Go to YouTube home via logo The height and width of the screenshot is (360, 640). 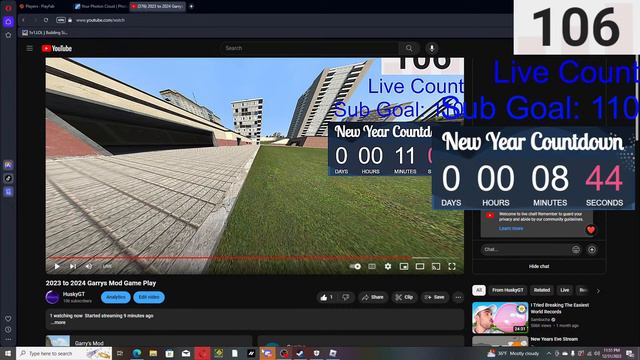(57, 48)
